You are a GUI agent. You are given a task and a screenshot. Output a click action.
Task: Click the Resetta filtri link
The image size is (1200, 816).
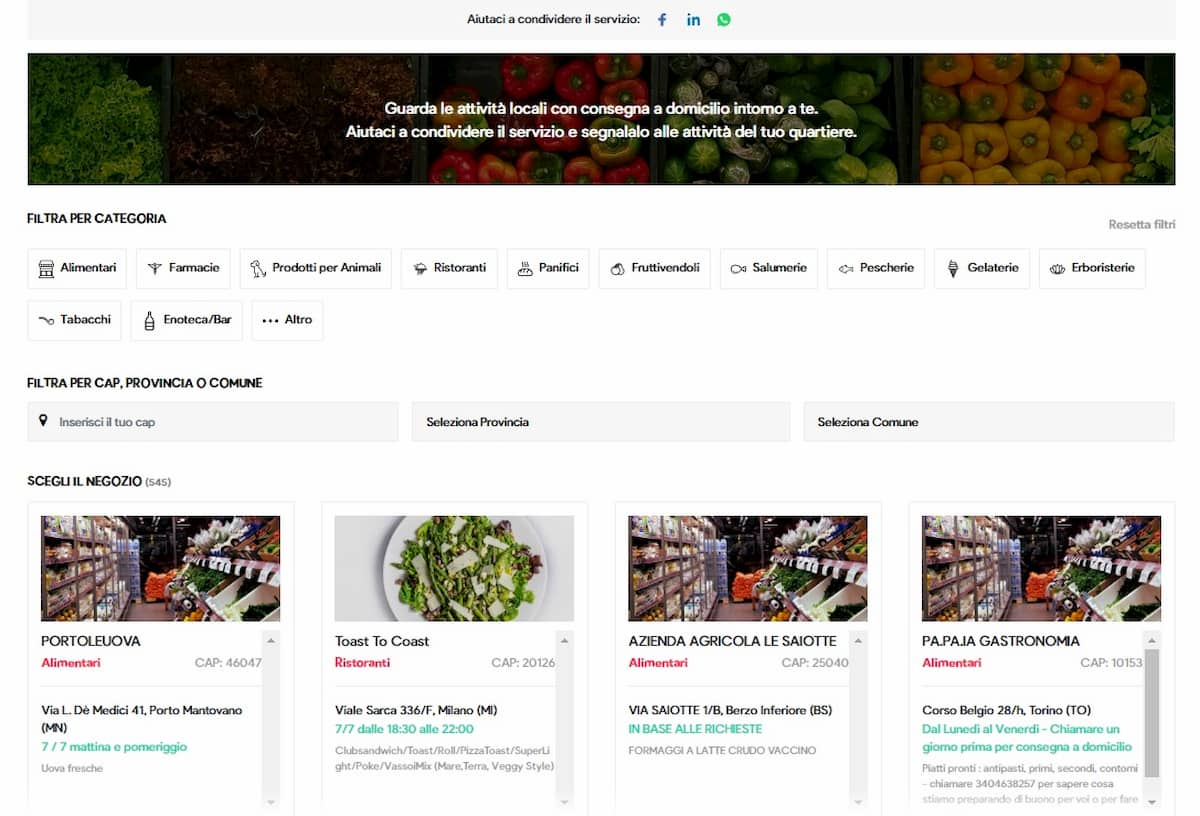click(1141, 225)
